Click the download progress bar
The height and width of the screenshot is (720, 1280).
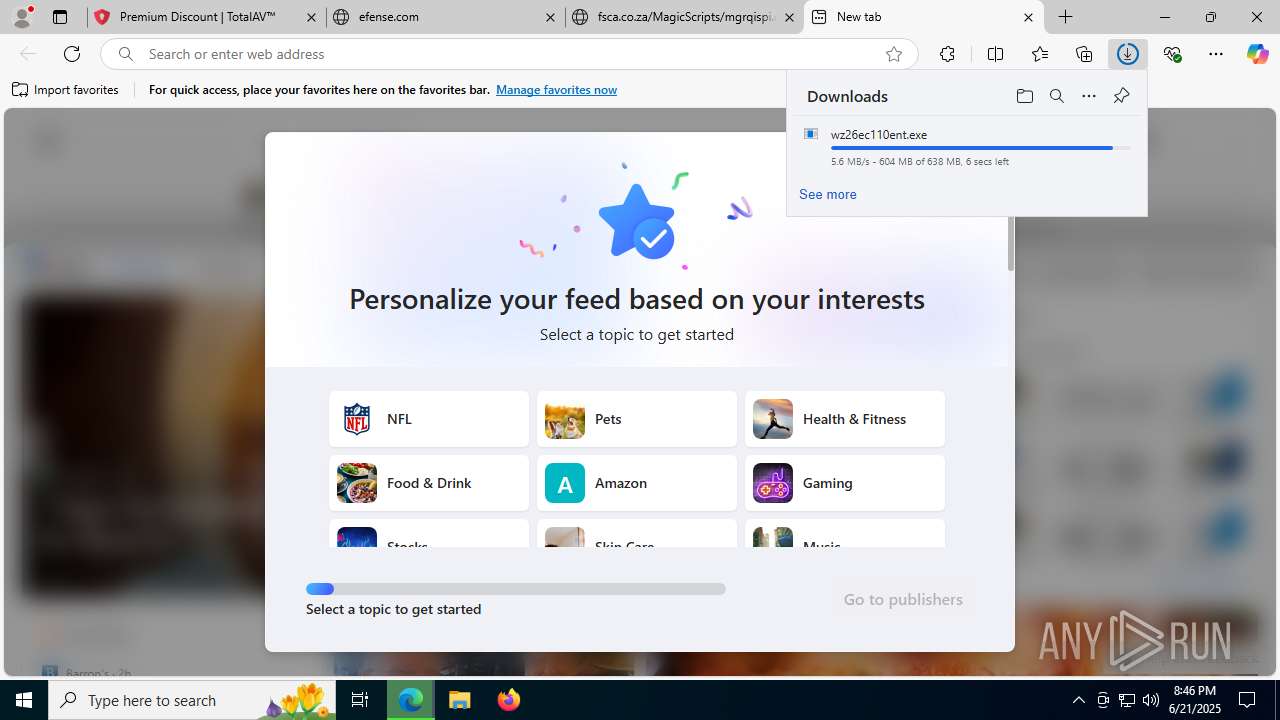pyautogui.click(x=981, y=148)
